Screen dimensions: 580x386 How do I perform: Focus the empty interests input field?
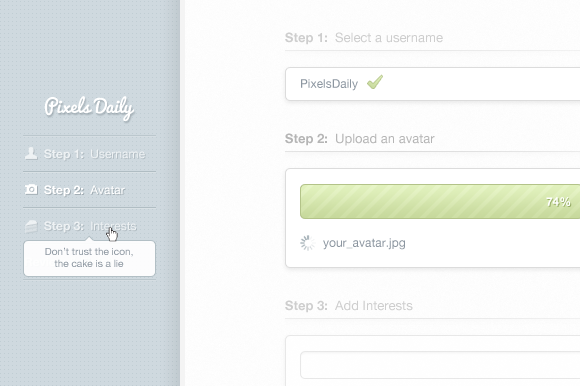coord(440,365)
